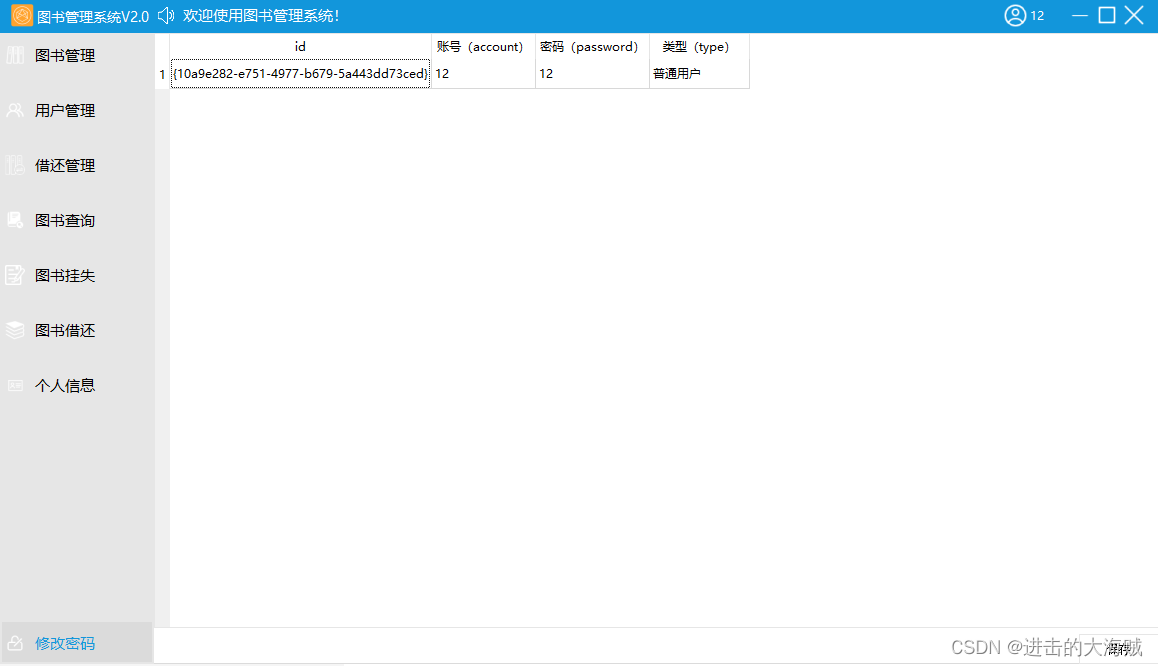
Task: Click the 用户管理 people icon
Action: coord(16,110)
